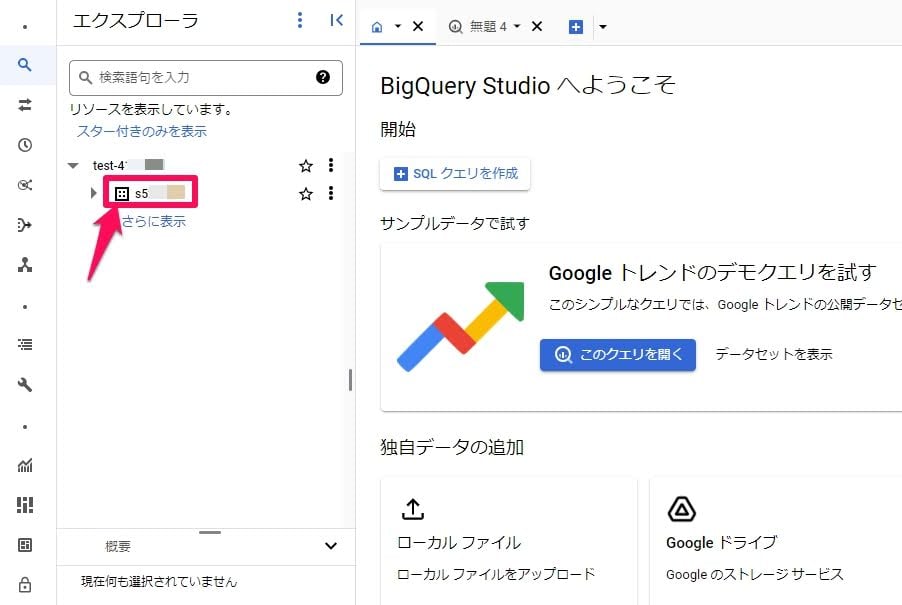Focus the explorer search field
The image size is (902, 605).
tap(206, 78)
